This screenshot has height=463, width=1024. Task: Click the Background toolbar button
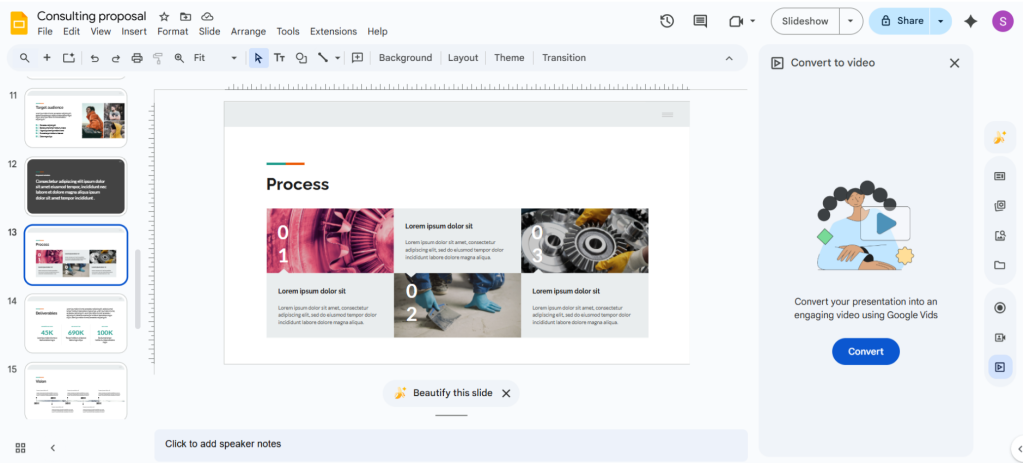pyautogui.click(x=406, y=58)
